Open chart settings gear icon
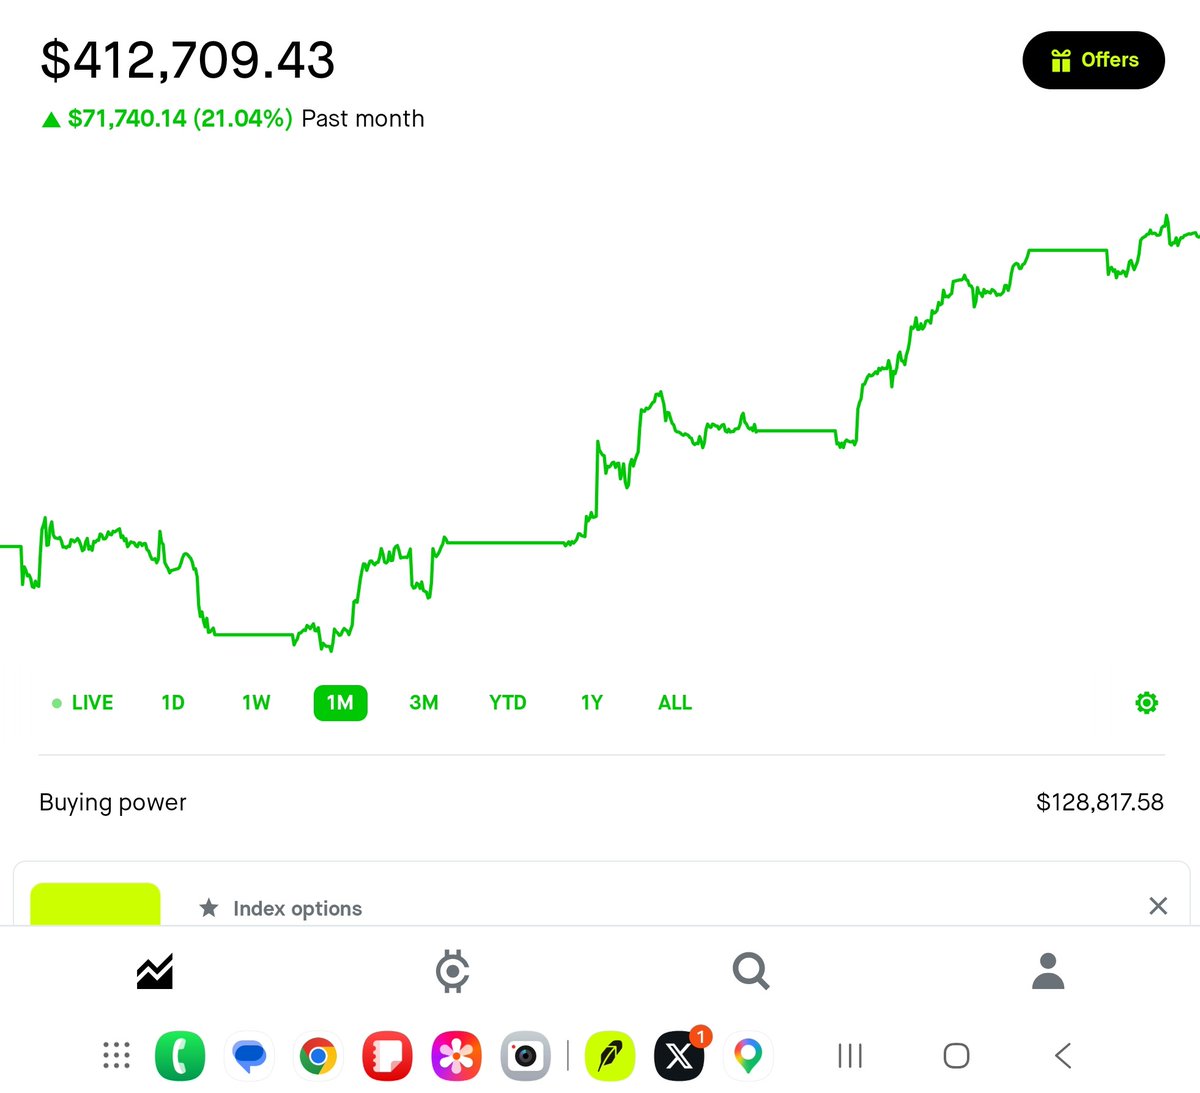The image size is (1200, 1093). 1147,703
